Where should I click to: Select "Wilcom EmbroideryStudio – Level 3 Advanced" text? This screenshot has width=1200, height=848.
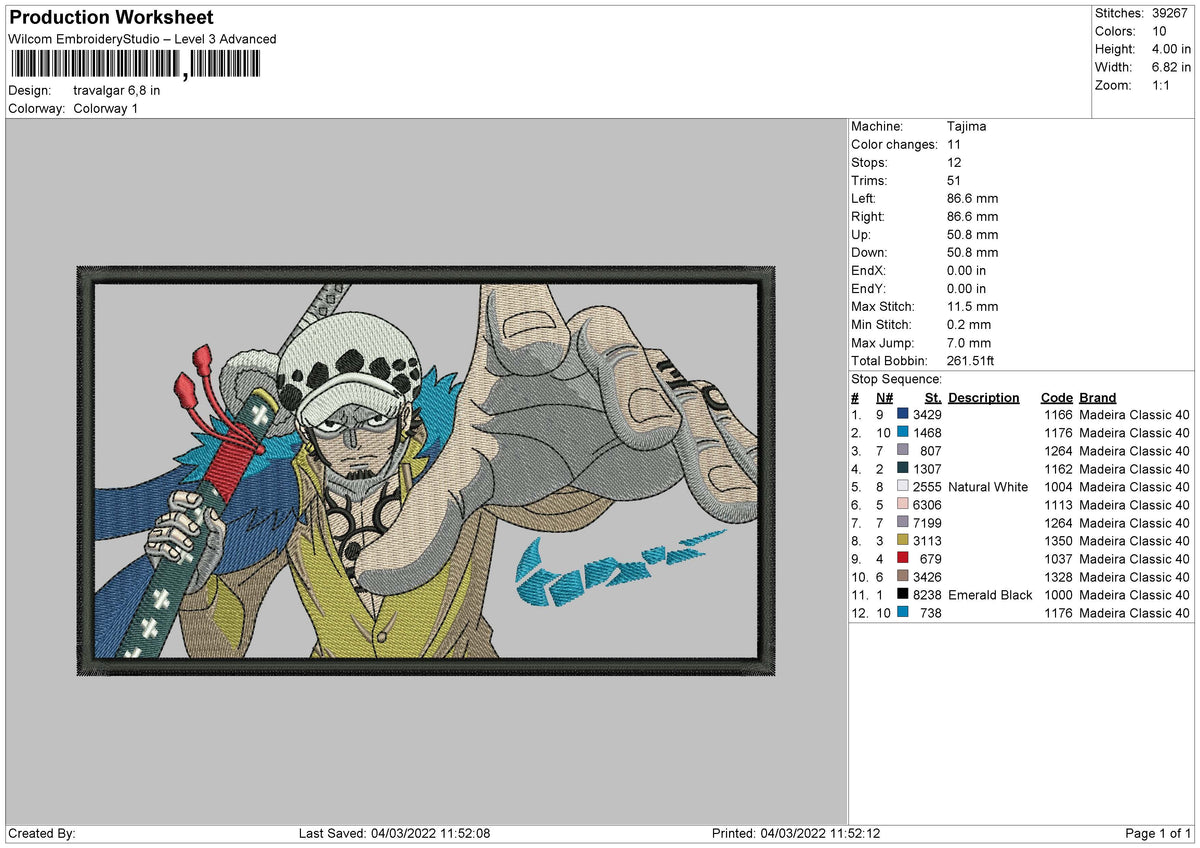tap(142, 39)
